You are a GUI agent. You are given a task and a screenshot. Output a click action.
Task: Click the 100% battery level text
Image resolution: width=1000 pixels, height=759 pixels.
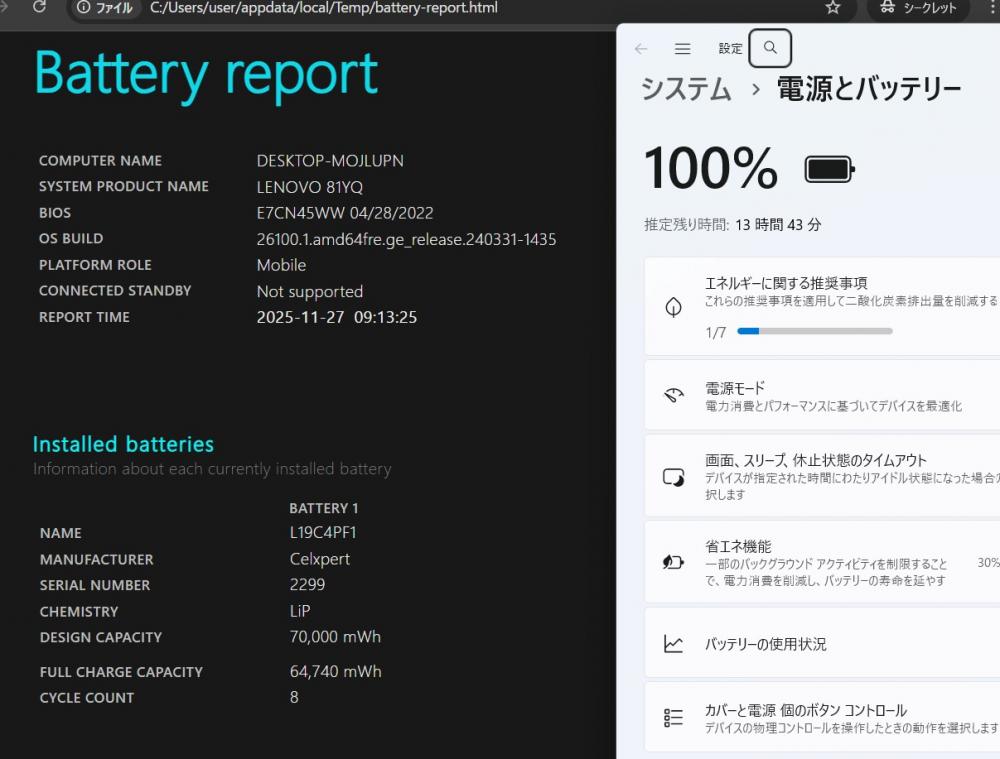[x=710, y=168]
